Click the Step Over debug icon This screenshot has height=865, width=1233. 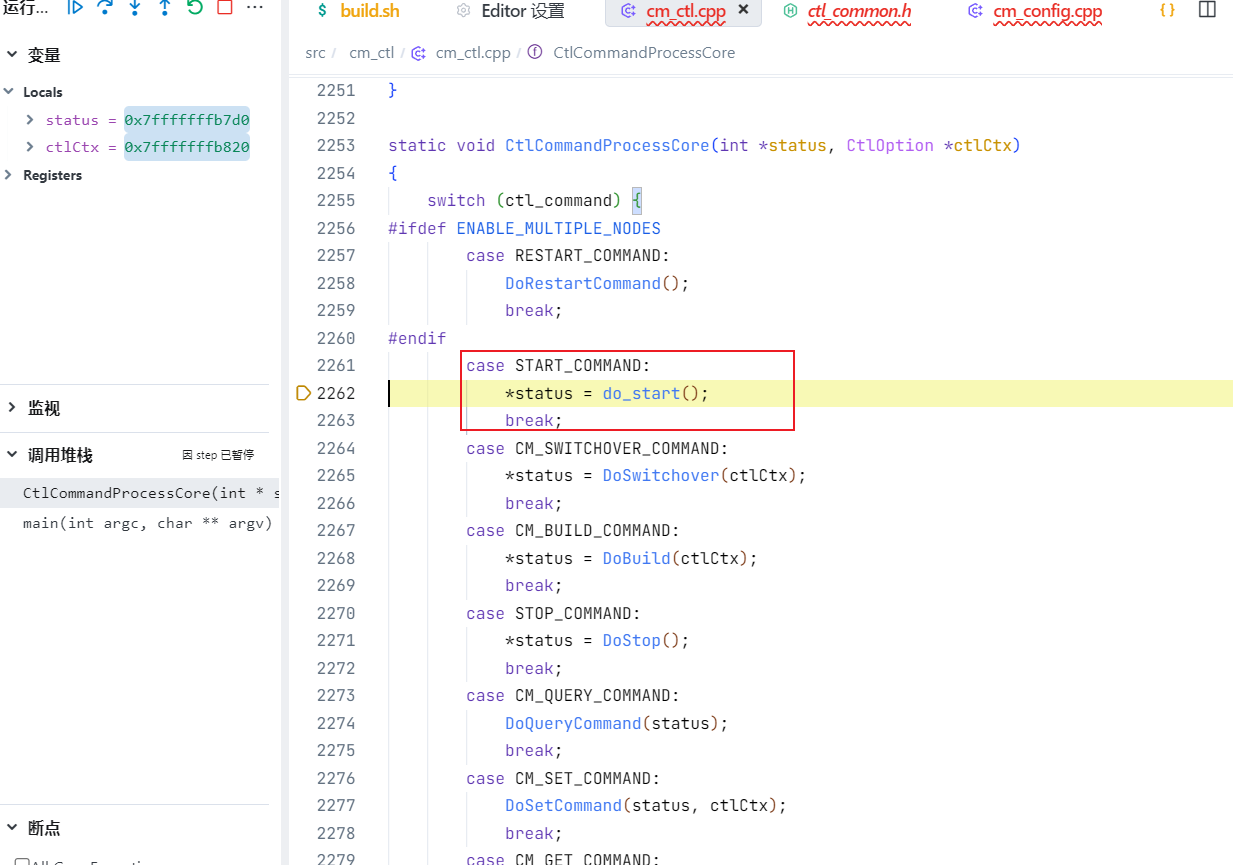(x=105, y=7)
